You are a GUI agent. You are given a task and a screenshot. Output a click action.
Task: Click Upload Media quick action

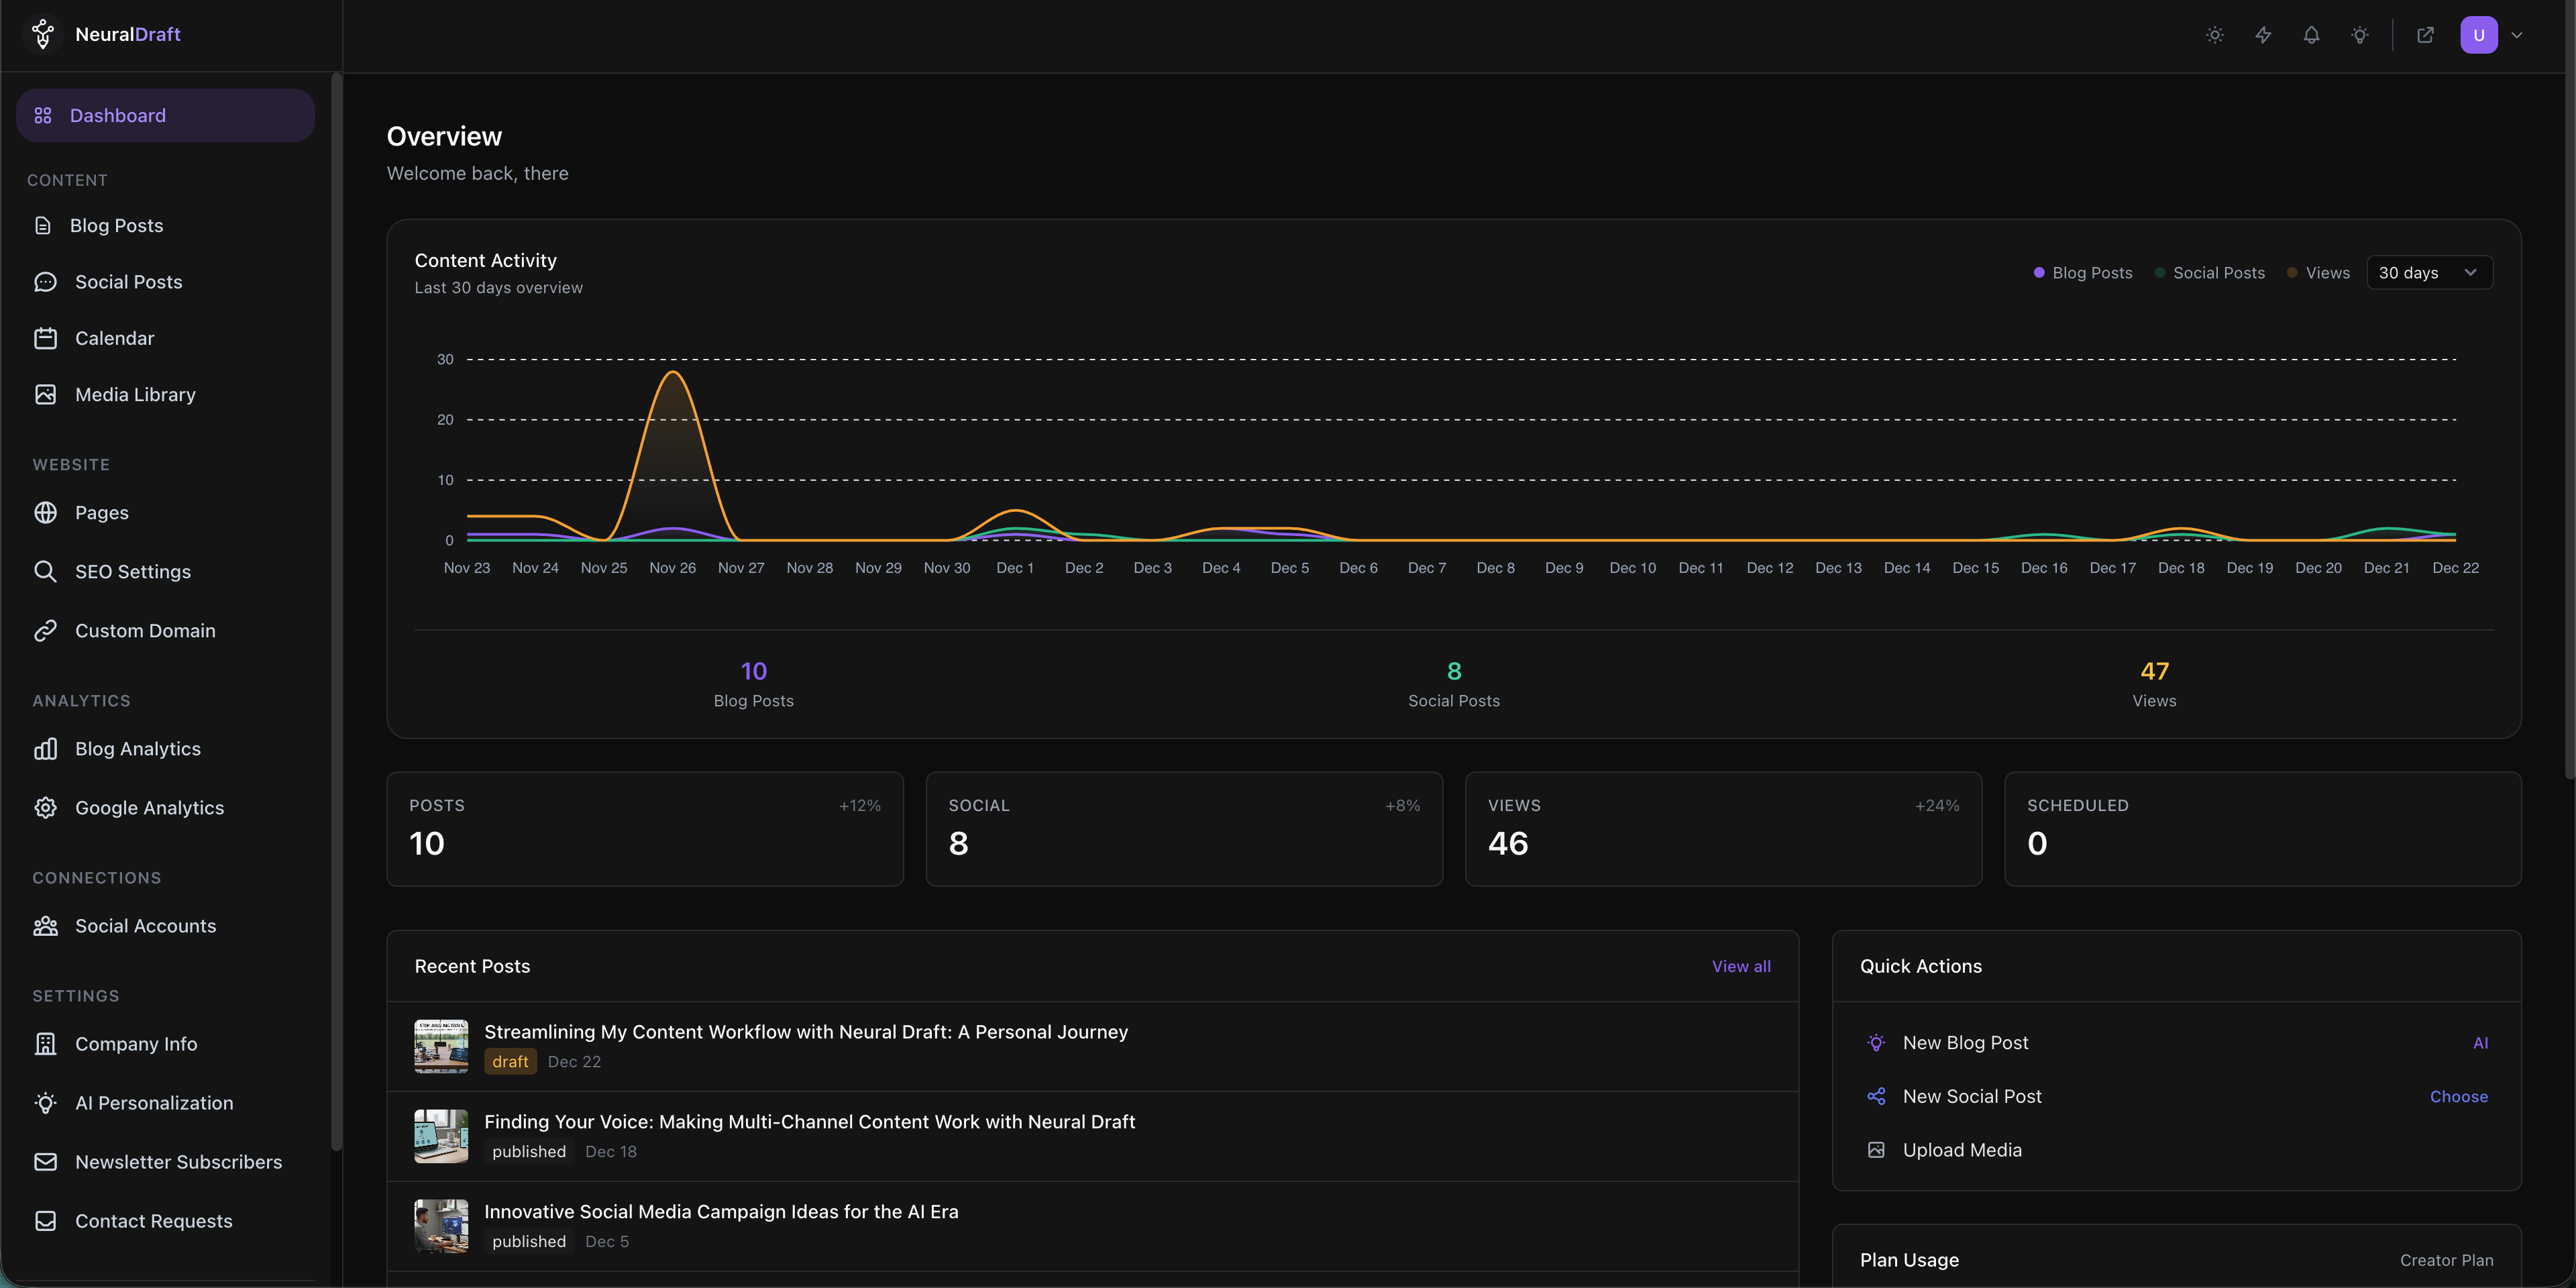[2176, 1151]
